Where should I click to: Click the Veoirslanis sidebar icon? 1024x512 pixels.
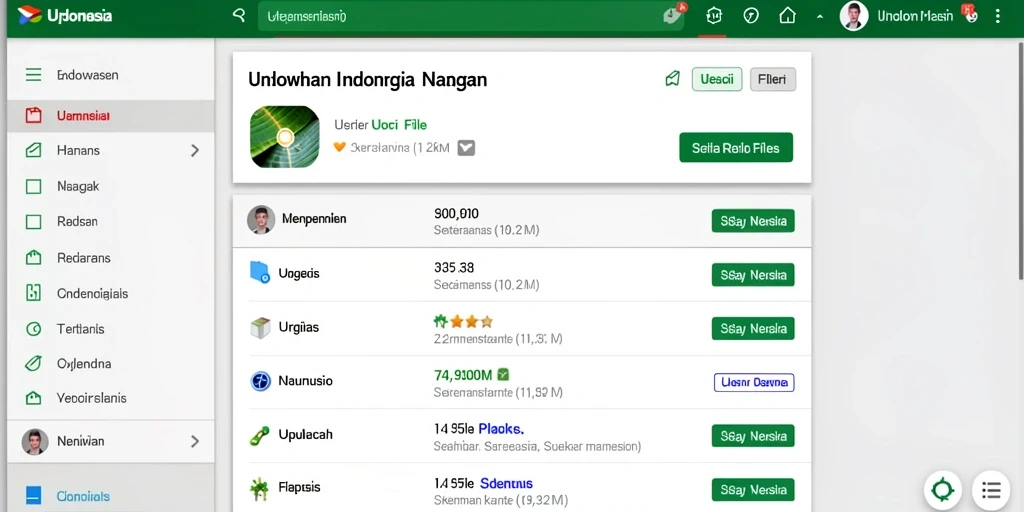(x=33, y=398)
